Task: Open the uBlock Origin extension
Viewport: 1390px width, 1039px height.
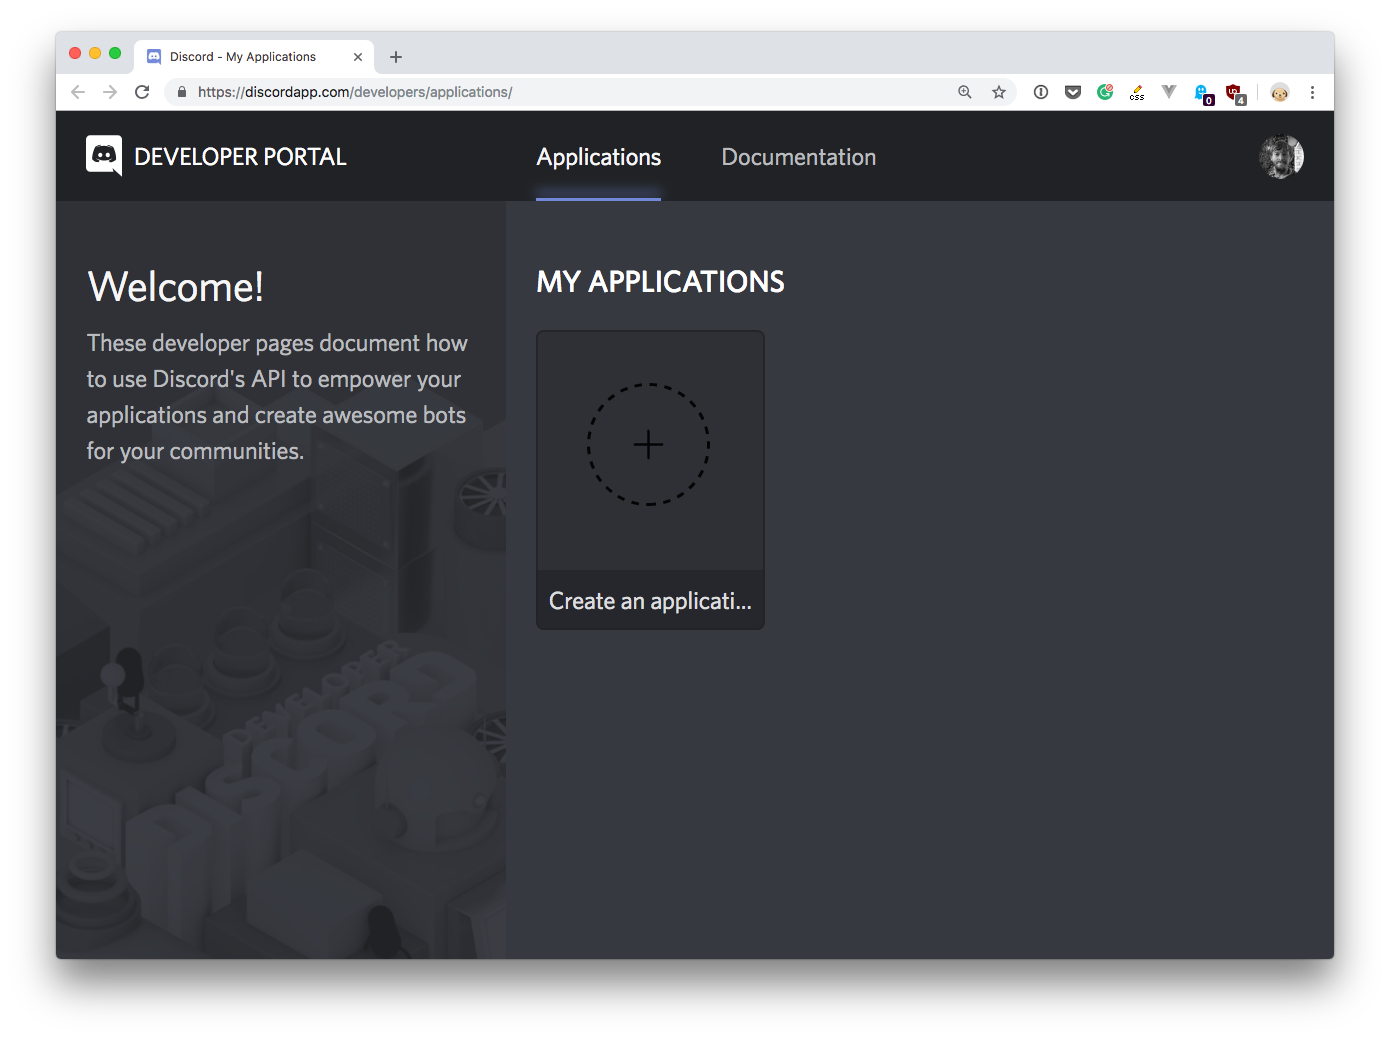Action: (1236, 94)
